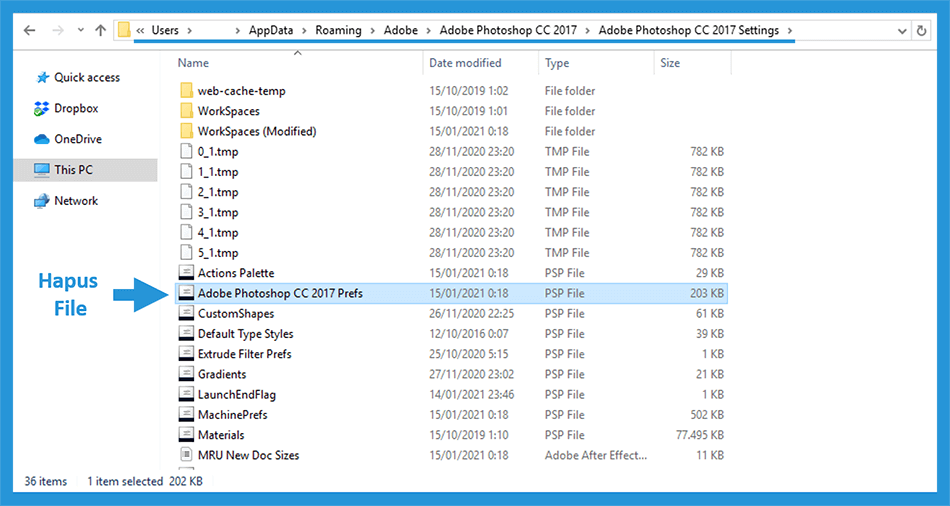Open the recent locations dropdown arrow
The width and height of the screenshot is (950, 506).
[81, 30]
